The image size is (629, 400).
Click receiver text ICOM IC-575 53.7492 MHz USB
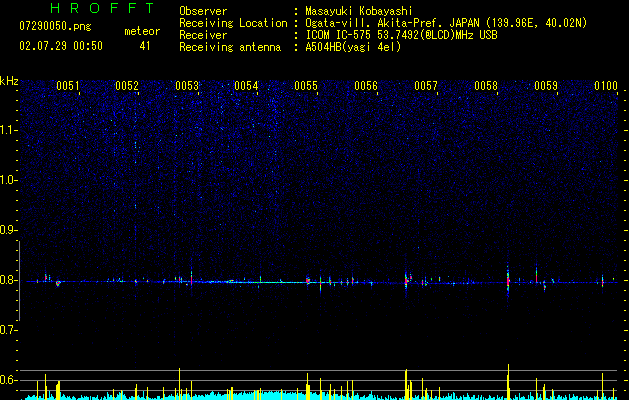pos(401,35)
